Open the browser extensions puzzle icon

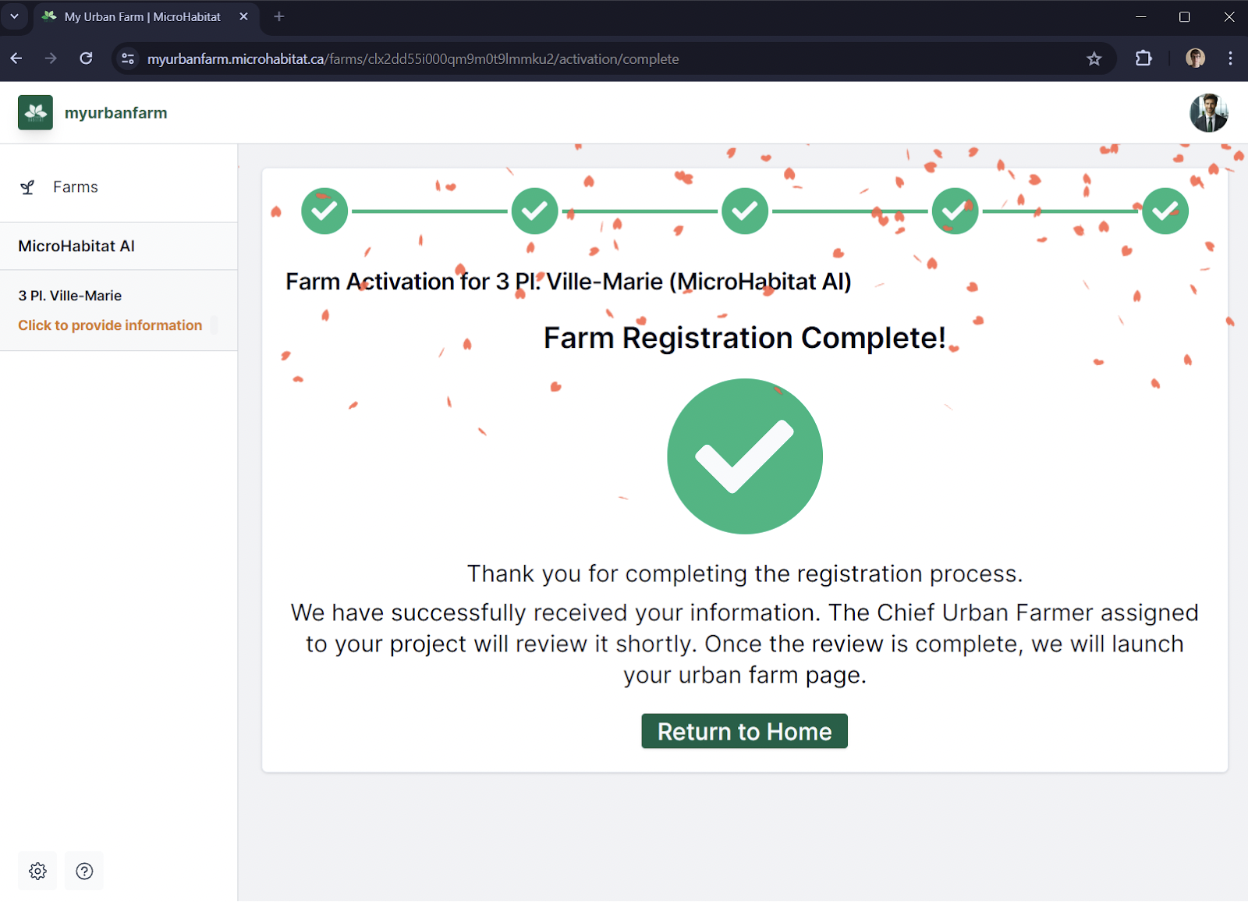click(x=1144, y=59)
